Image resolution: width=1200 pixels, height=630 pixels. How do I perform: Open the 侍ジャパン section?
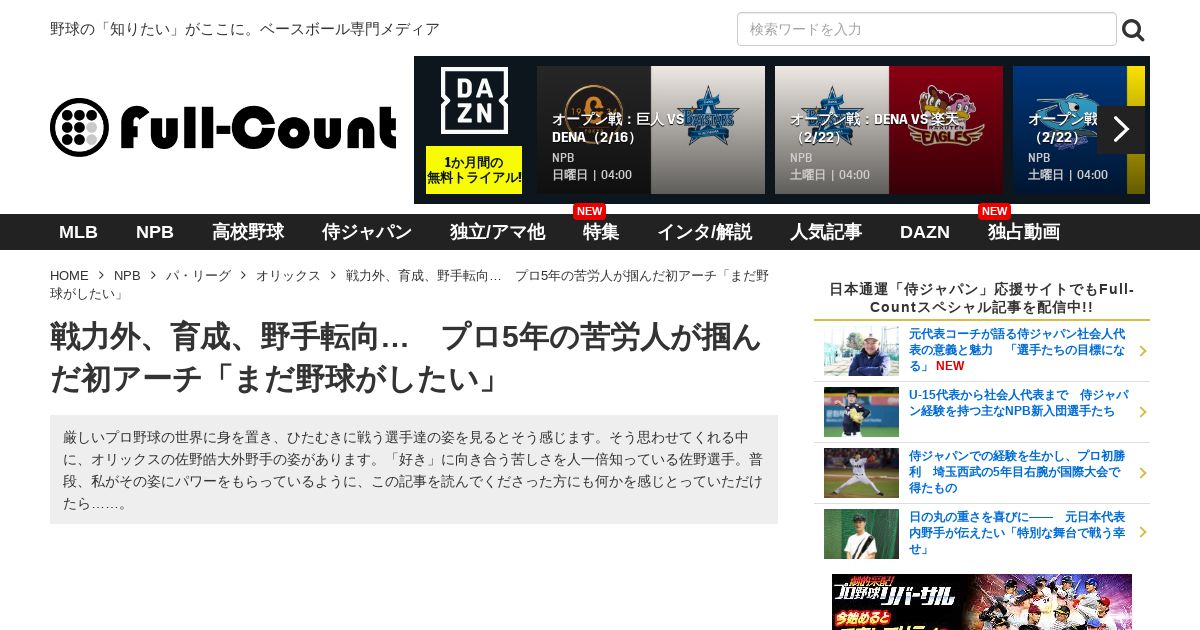pos(367,232)
